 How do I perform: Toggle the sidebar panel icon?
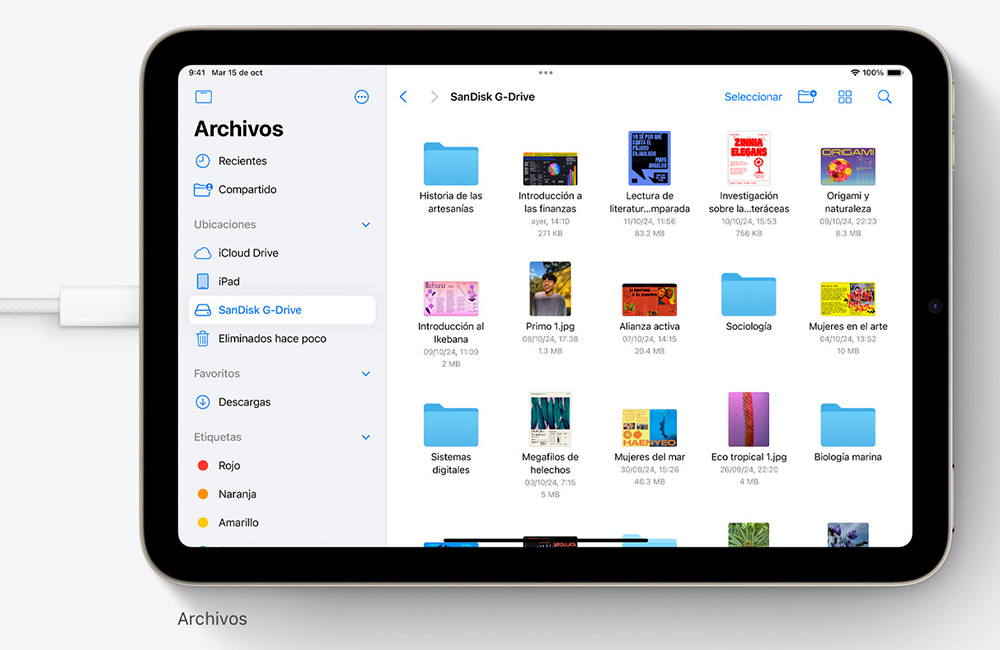click(204, 97)
